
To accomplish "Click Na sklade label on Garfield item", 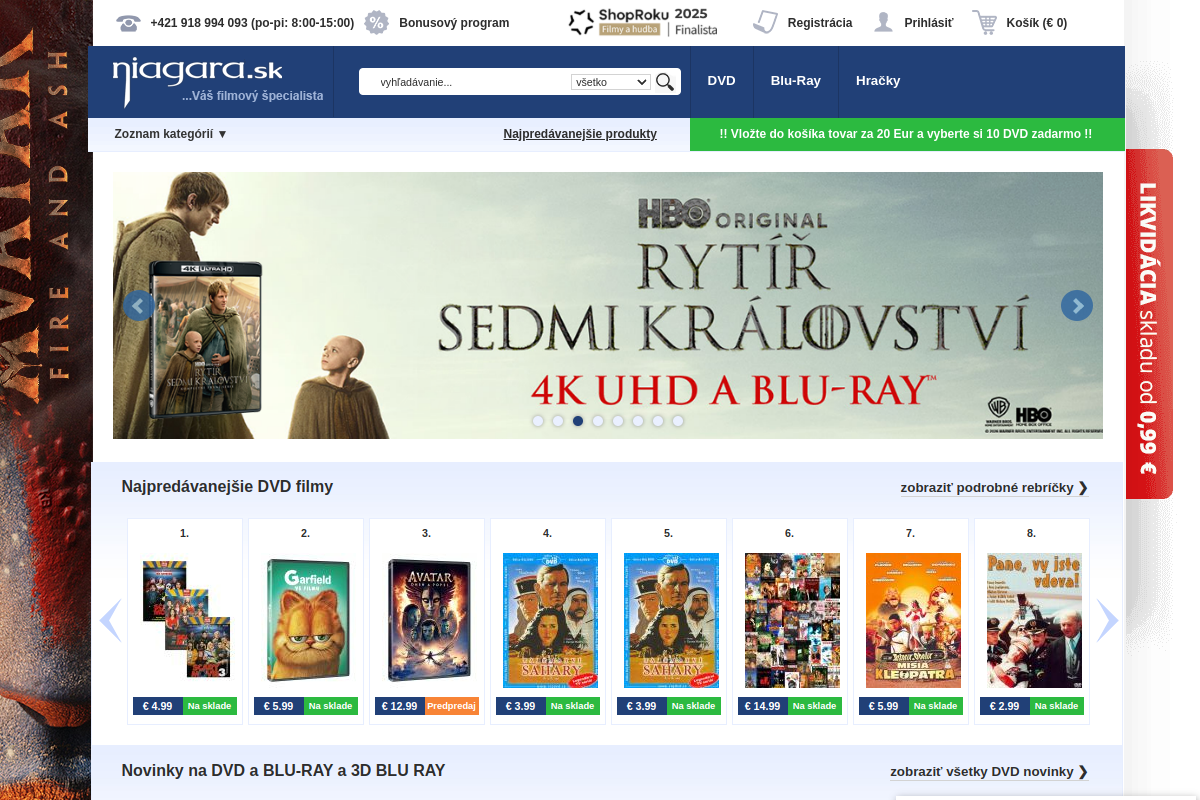I will pos(331,706).
